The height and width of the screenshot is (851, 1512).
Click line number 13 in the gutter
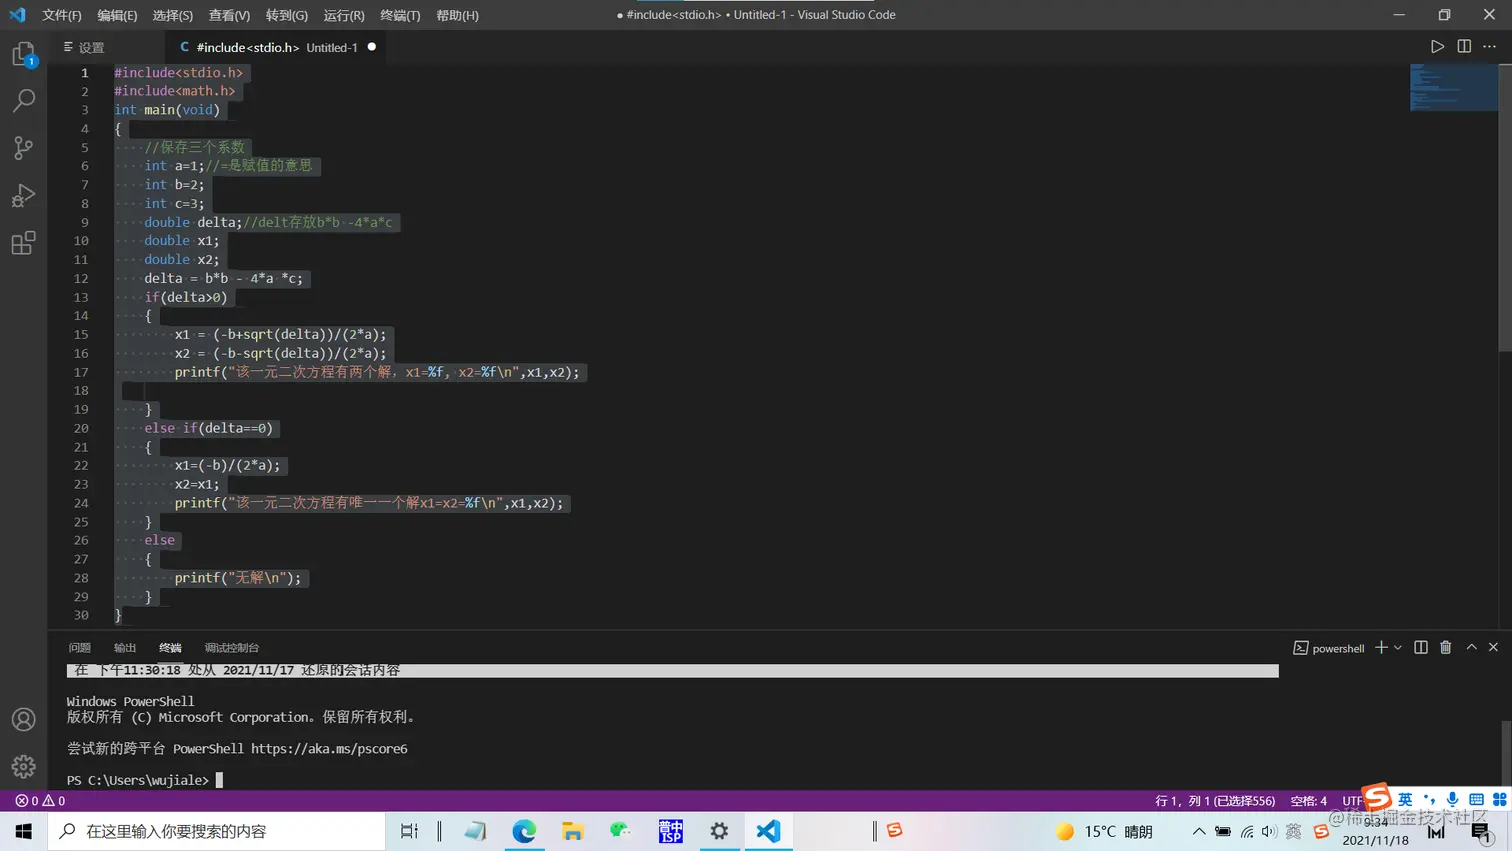81,297
